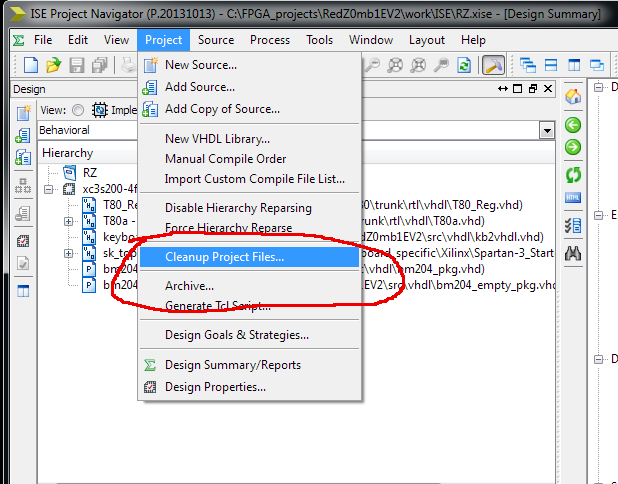Screen dimensions: 618x484
Task: Collapse the E tree node in right panel
Action: [x=599, y=215]
